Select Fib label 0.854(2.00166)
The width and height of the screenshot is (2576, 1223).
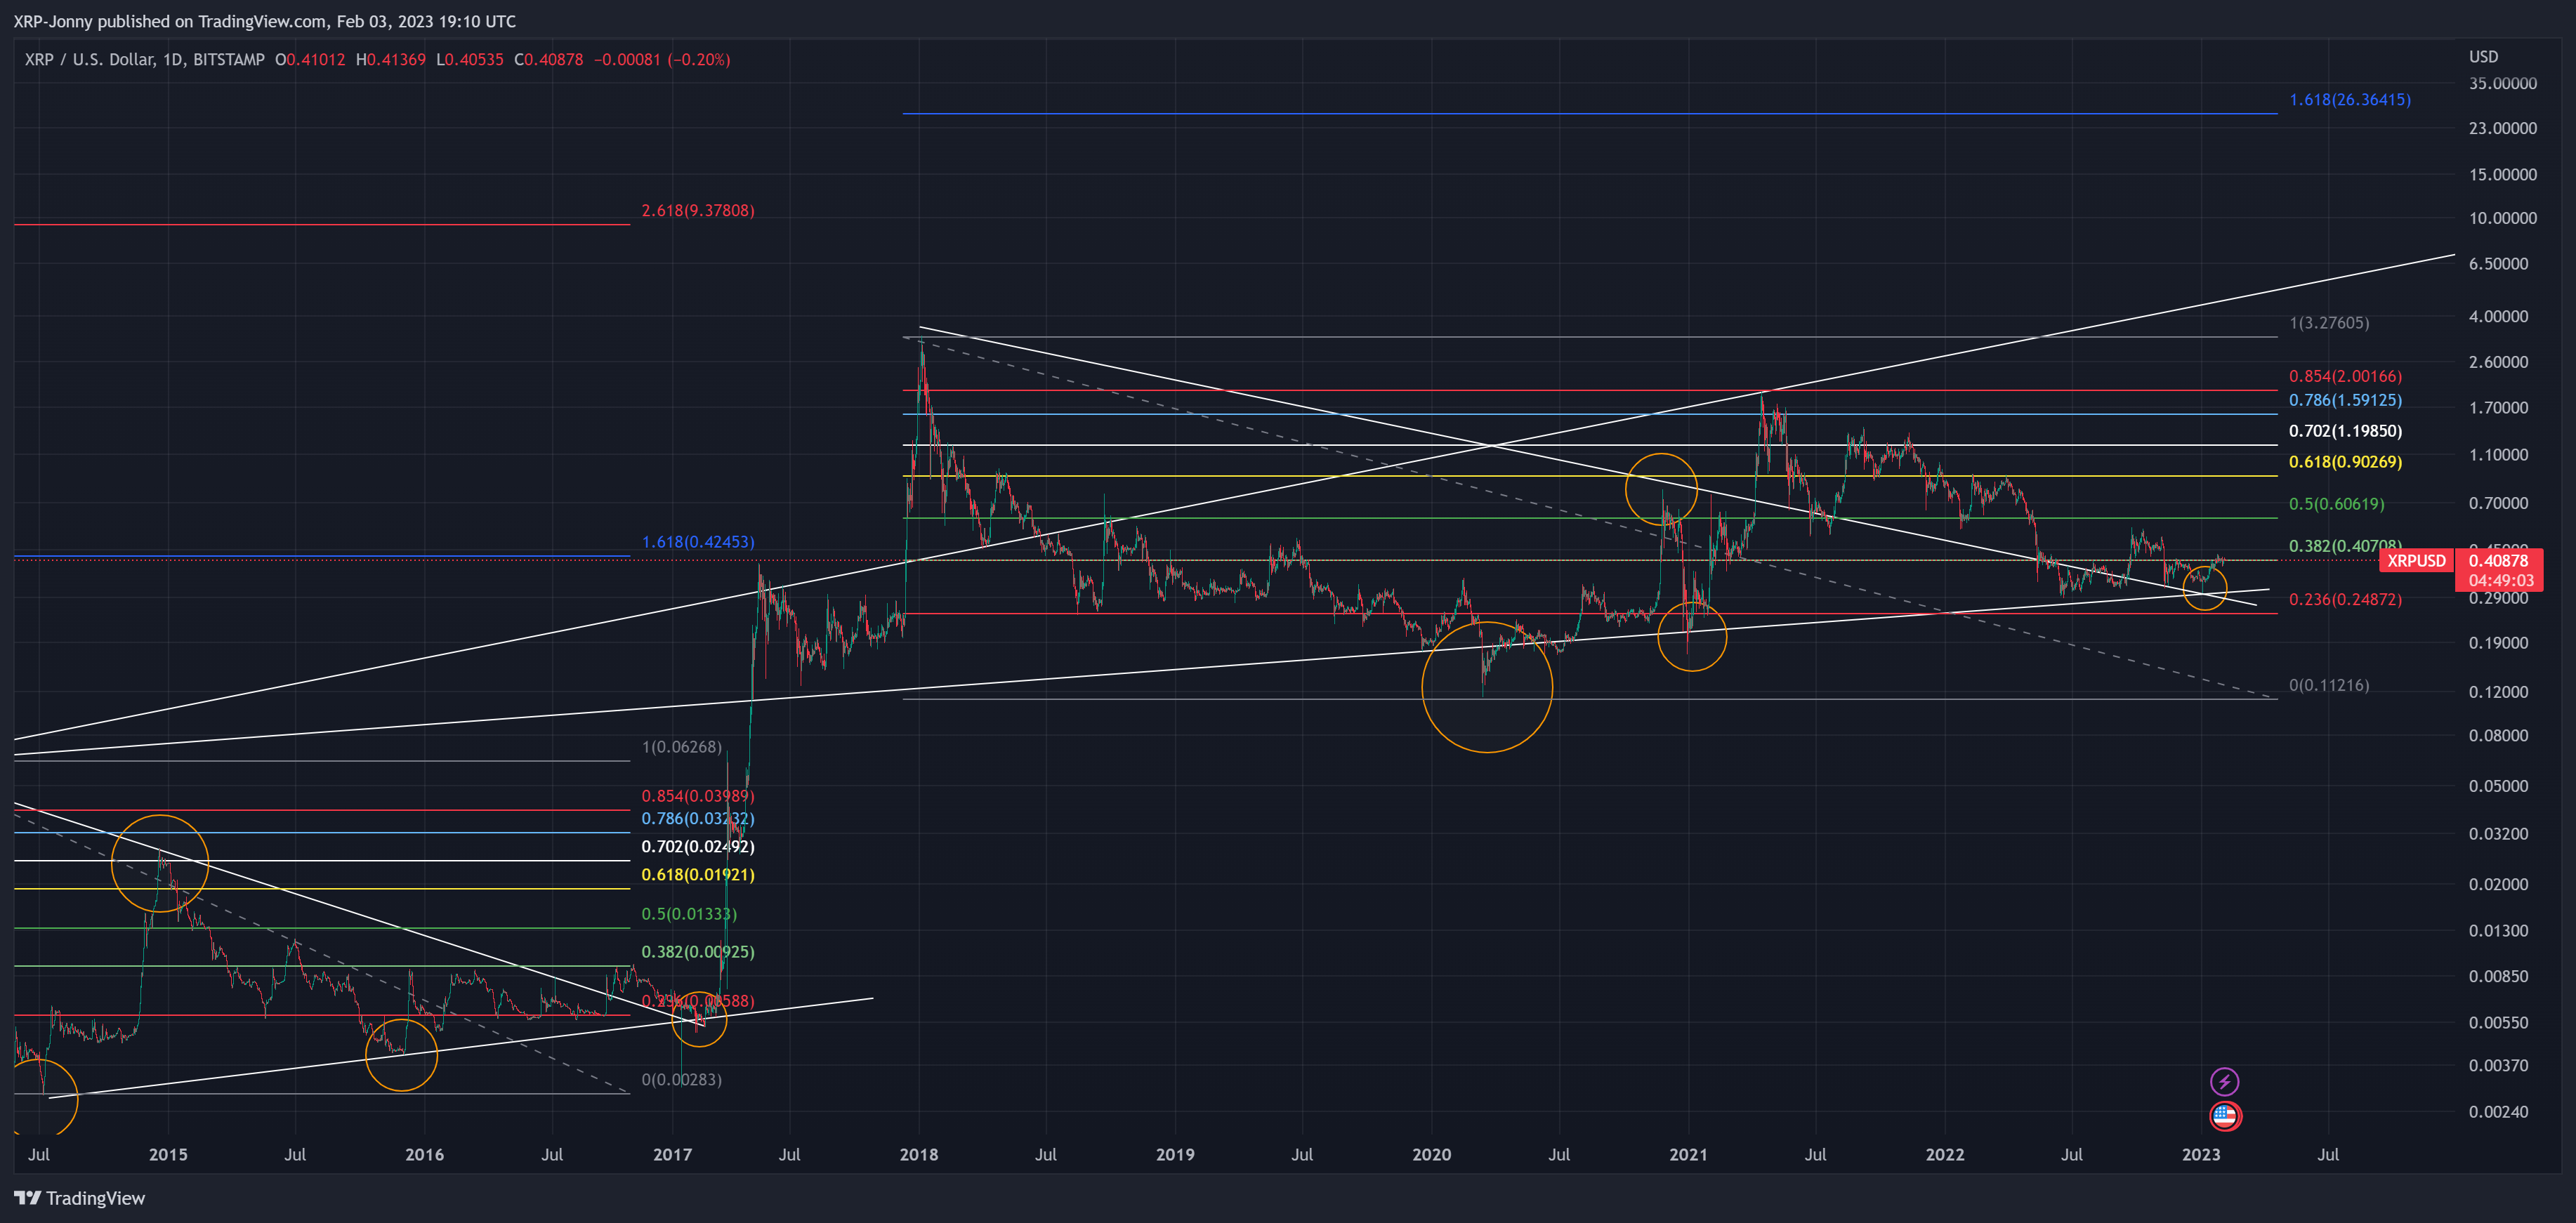(x=2345, y=376)
